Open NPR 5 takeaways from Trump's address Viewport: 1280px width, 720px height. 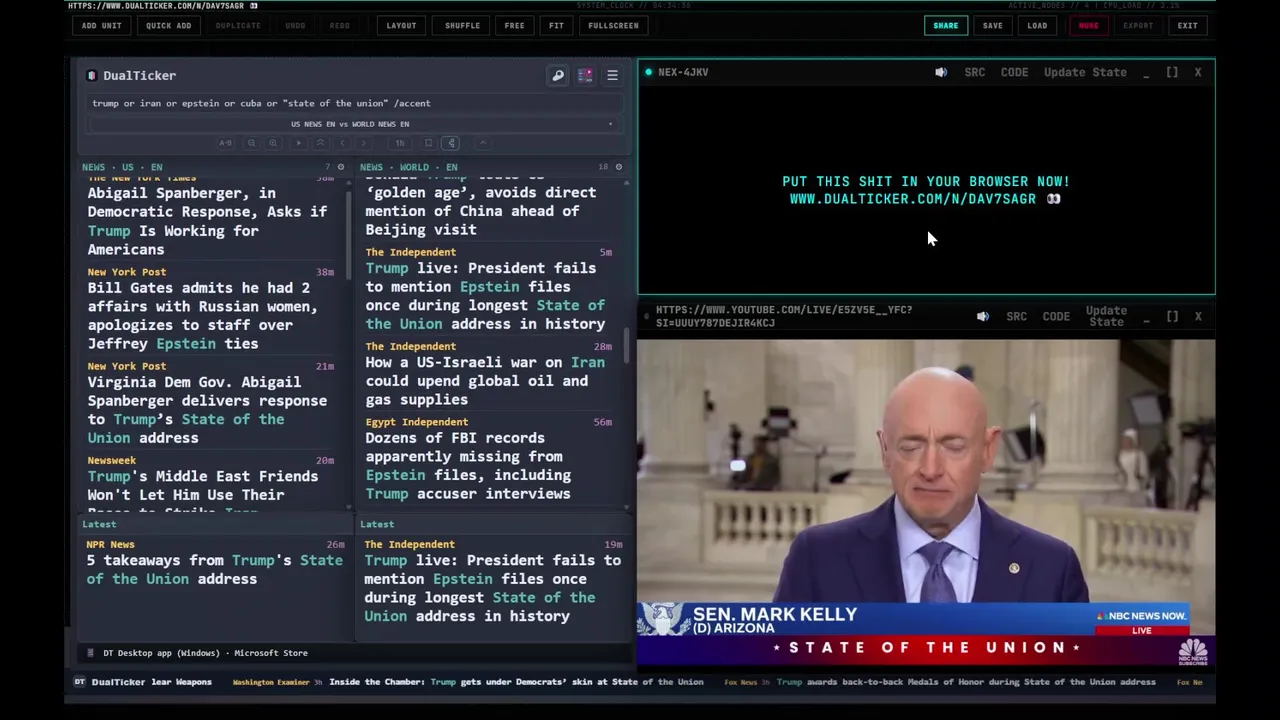(214, 569)
